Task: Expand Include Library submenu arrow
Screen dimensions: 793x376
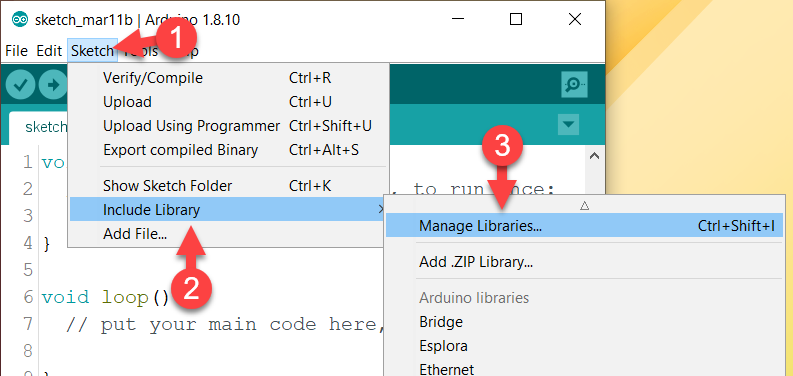Action: 381,209
